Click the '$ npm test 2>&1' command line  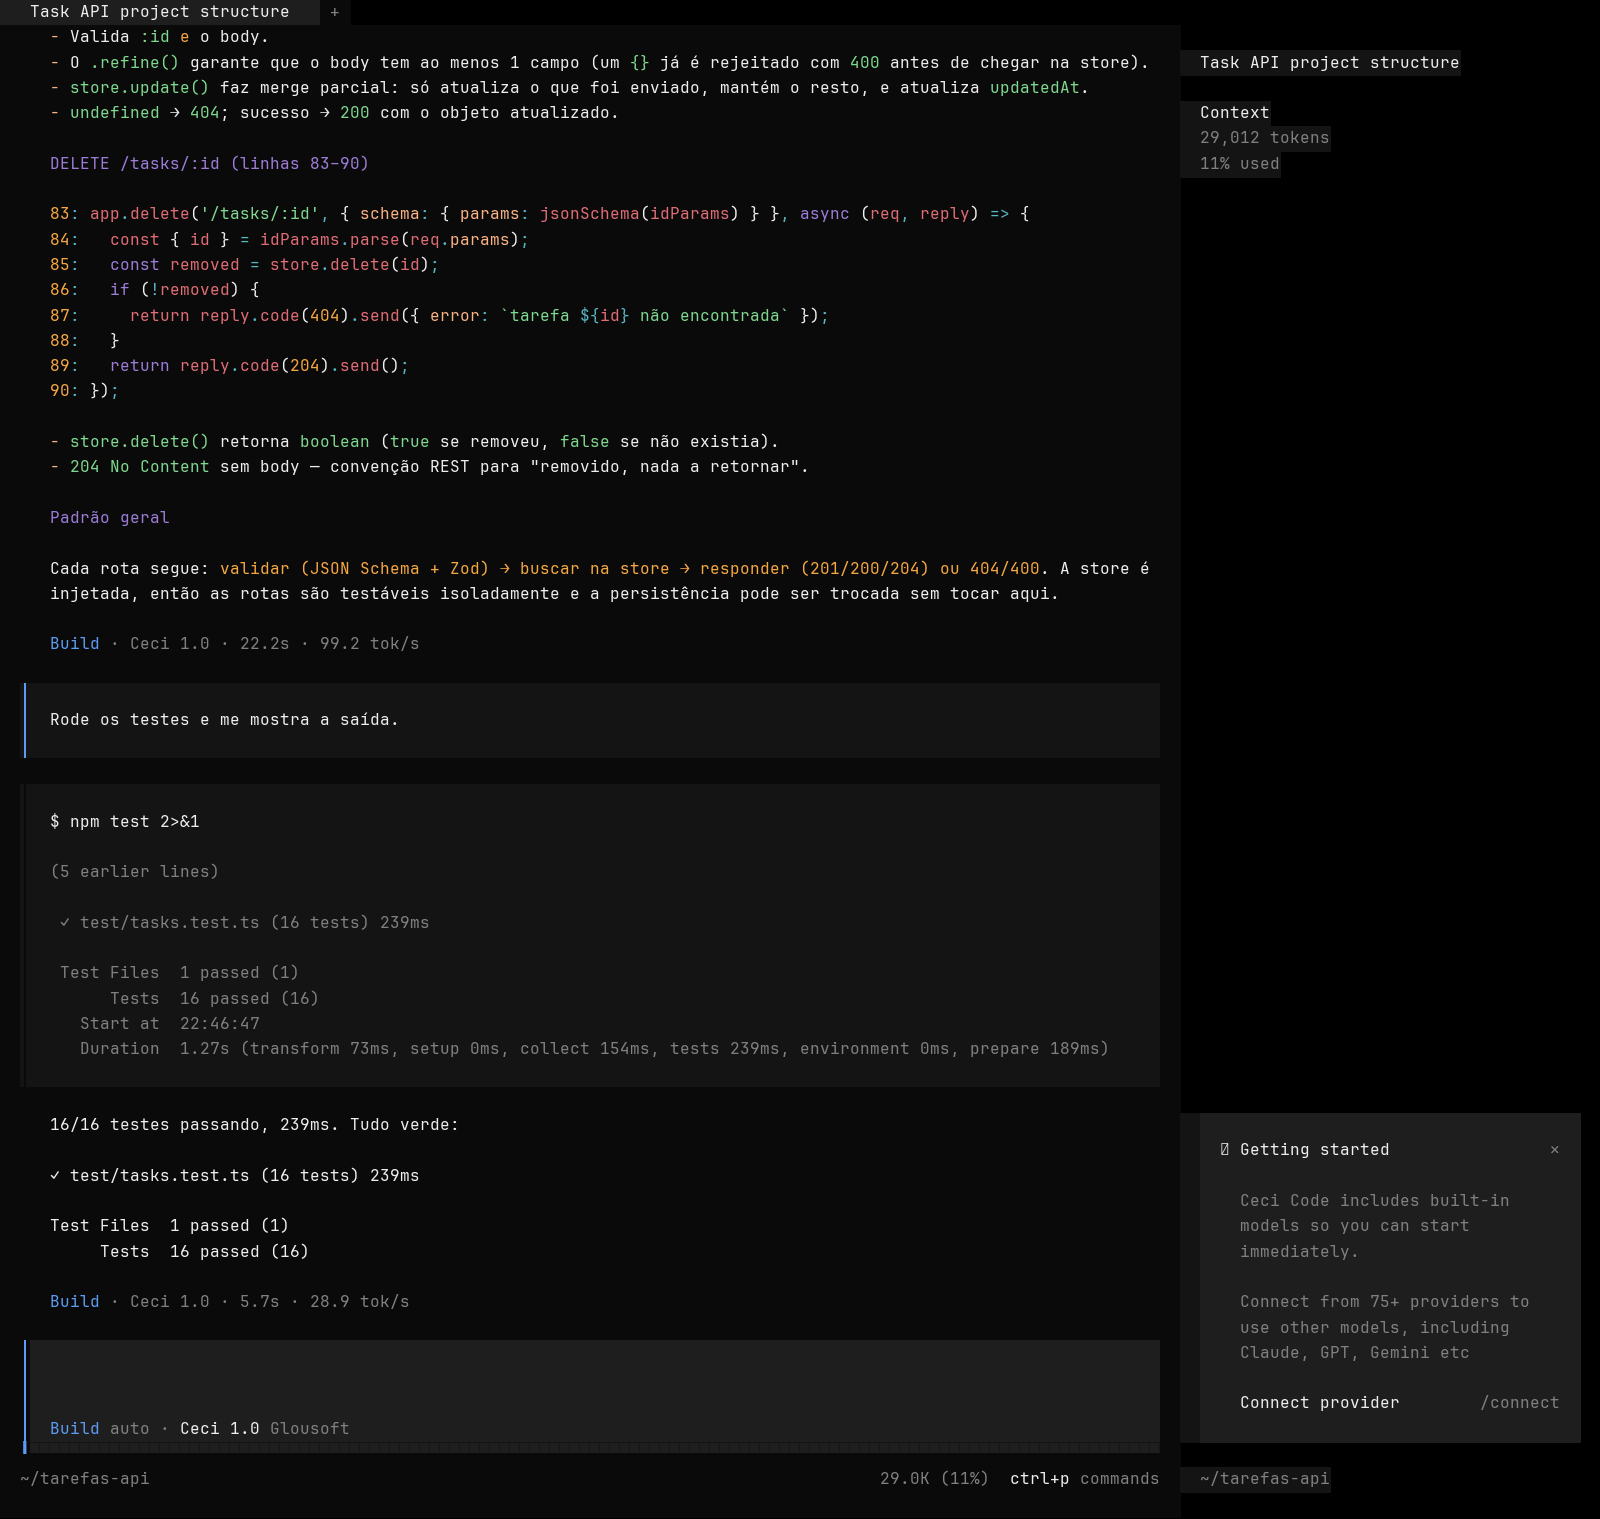tap(125, 822)
